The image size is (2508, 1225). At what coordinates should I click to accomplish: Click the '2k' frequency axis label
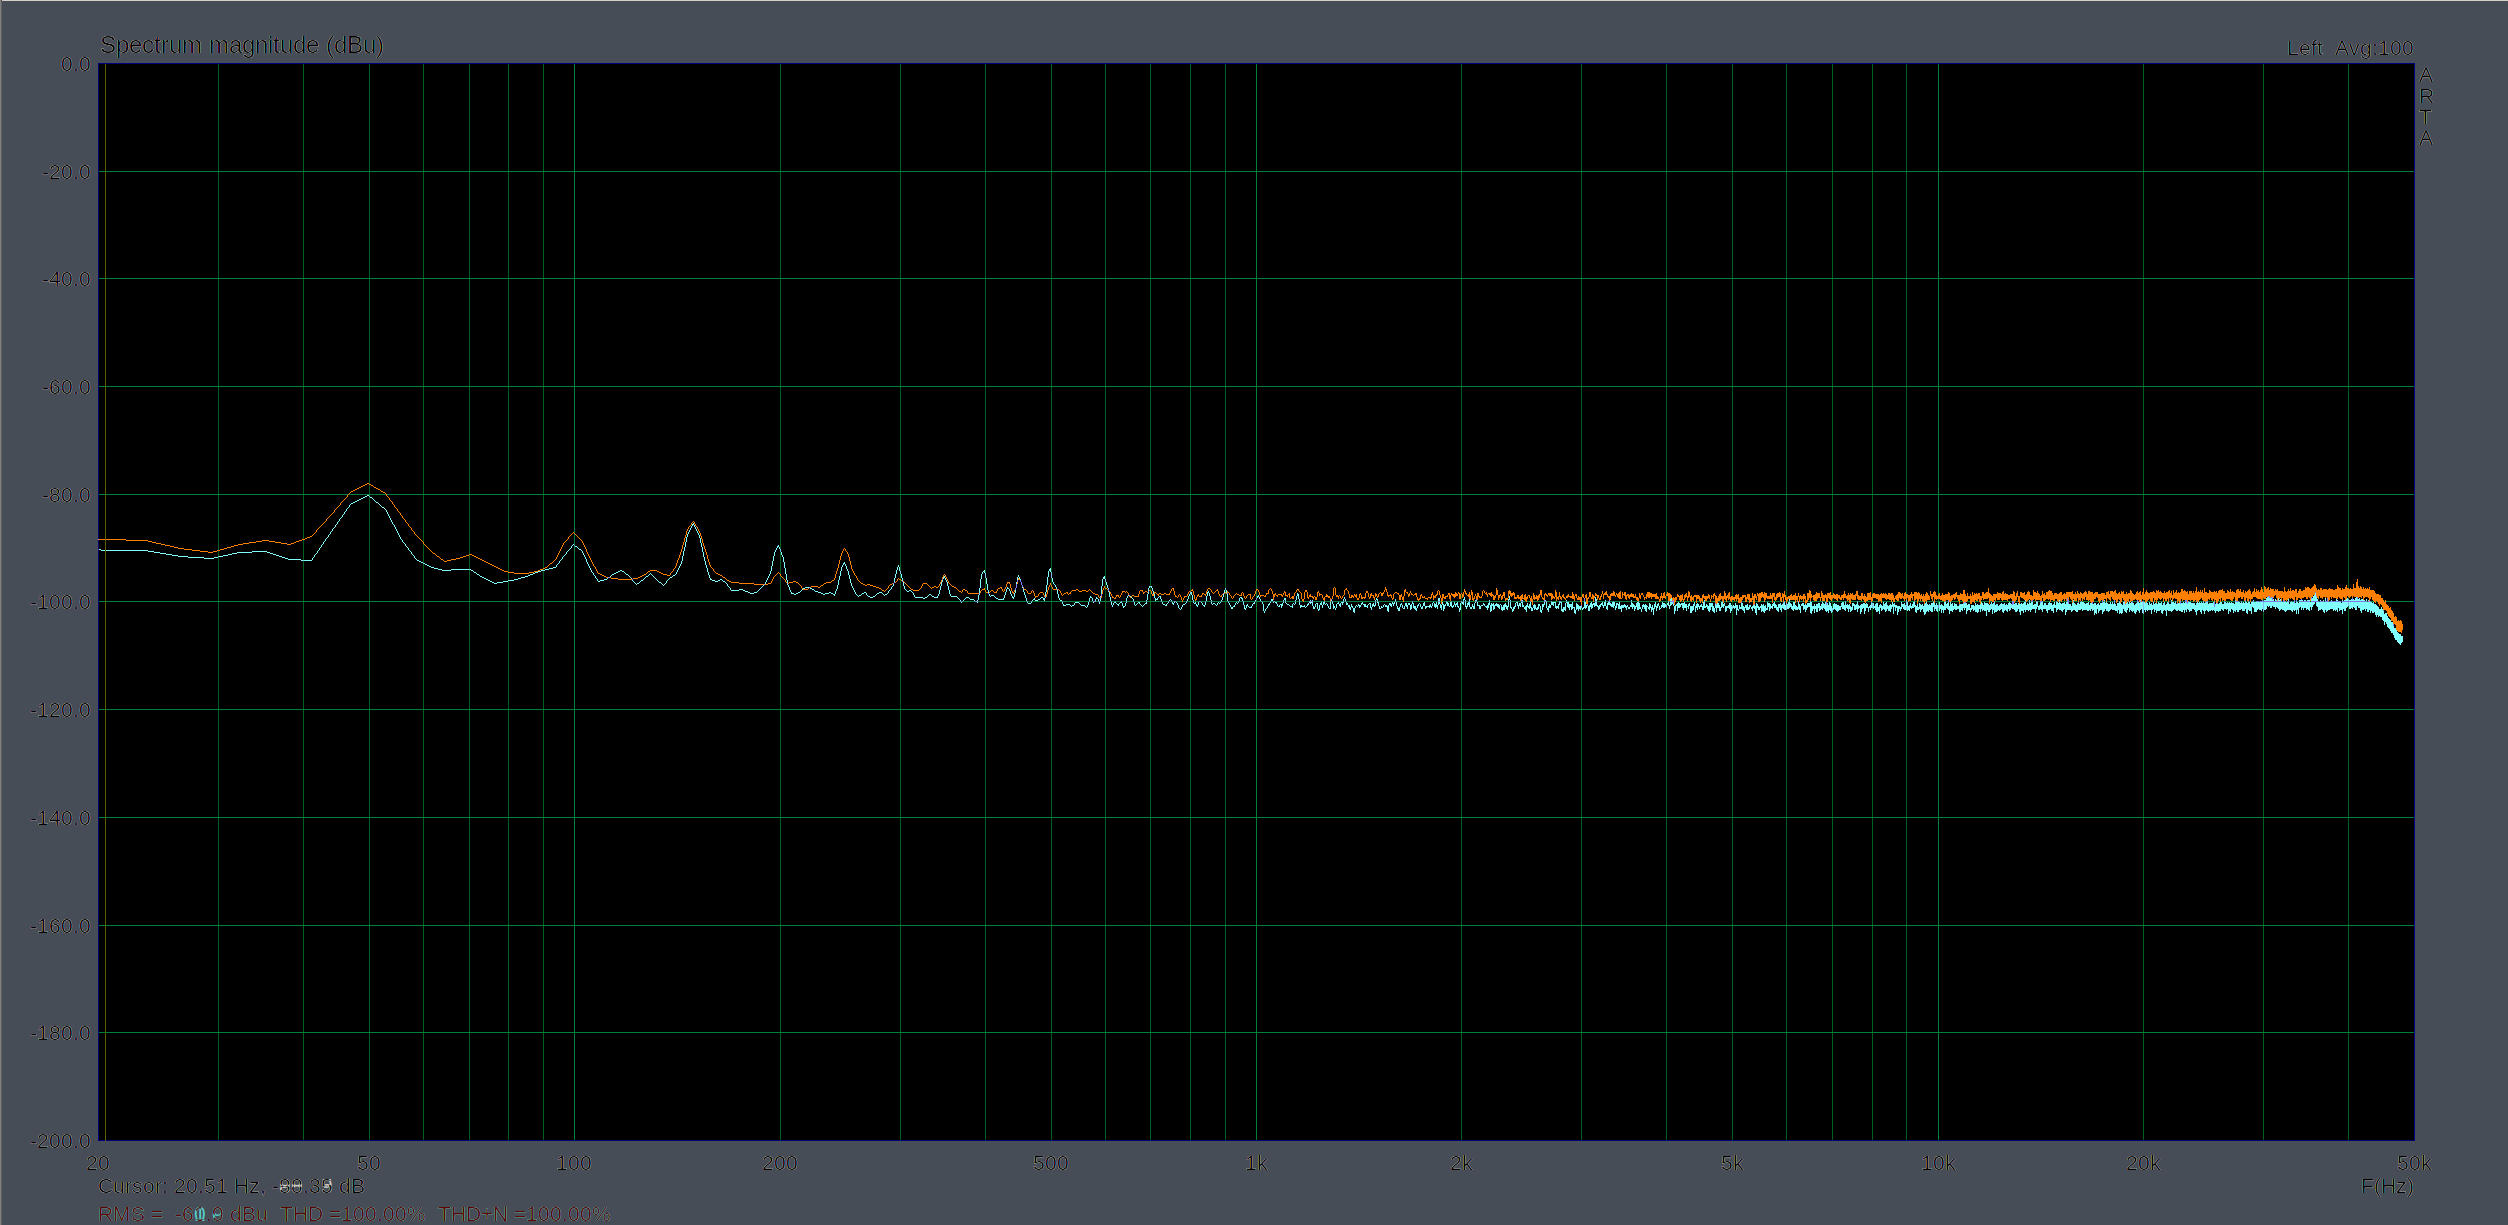click(x=1461, y=1163)
